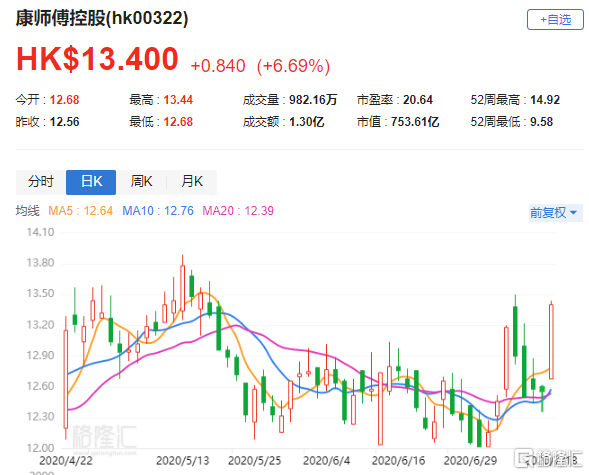
Task: Click the 52-week low value 9.58
Action: point(541,122)
